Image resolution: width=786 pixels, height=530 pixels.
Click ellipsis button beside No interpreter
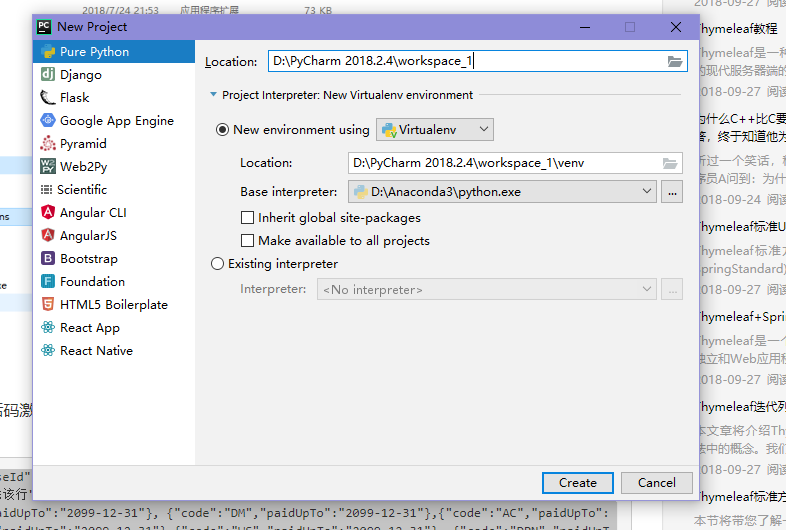[x=672, y=290]
